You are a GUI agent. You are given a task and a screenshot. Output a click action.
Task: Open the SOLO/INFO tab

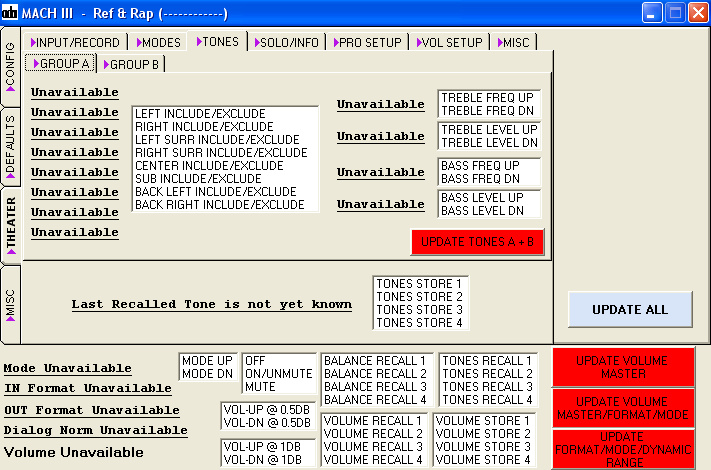287,43
